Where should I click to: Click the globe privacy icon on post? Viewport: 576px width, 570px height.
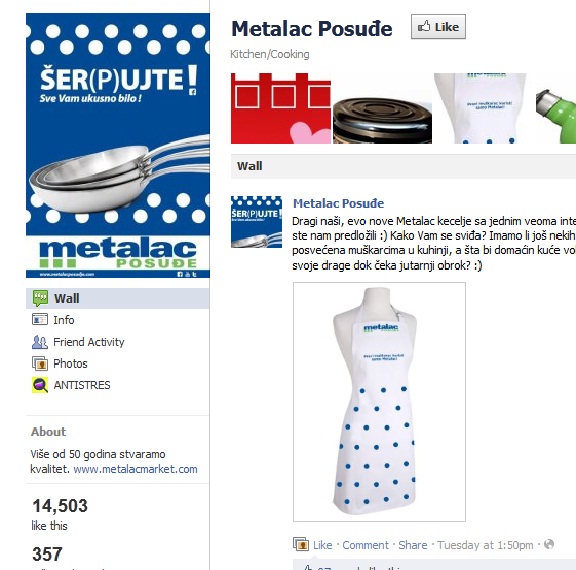pos(548,544)
